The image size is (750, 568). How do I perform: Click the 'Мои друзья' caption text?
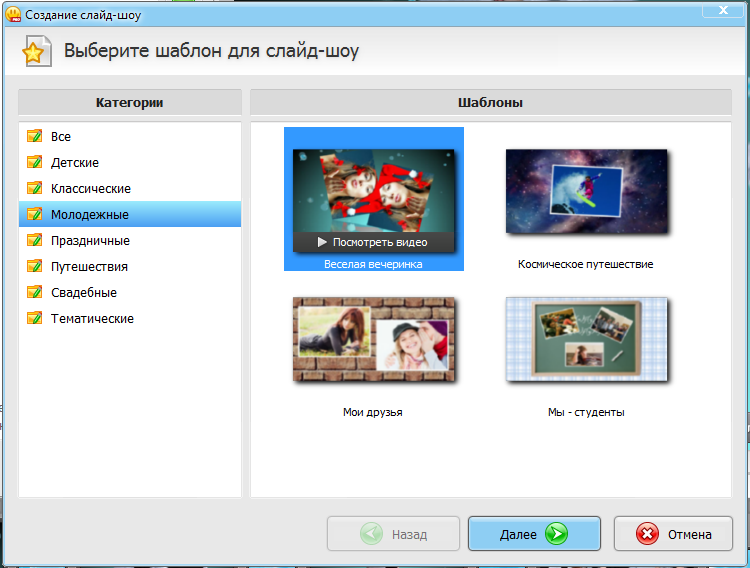pos(373,412)
